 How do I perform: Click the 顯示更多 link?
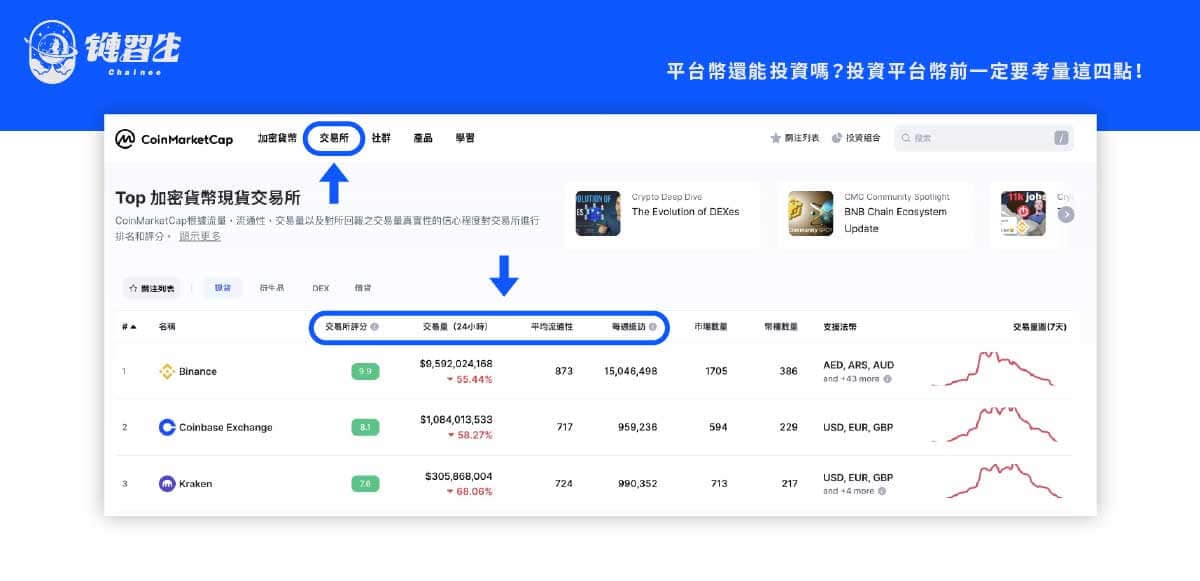[x=200, y=236]
